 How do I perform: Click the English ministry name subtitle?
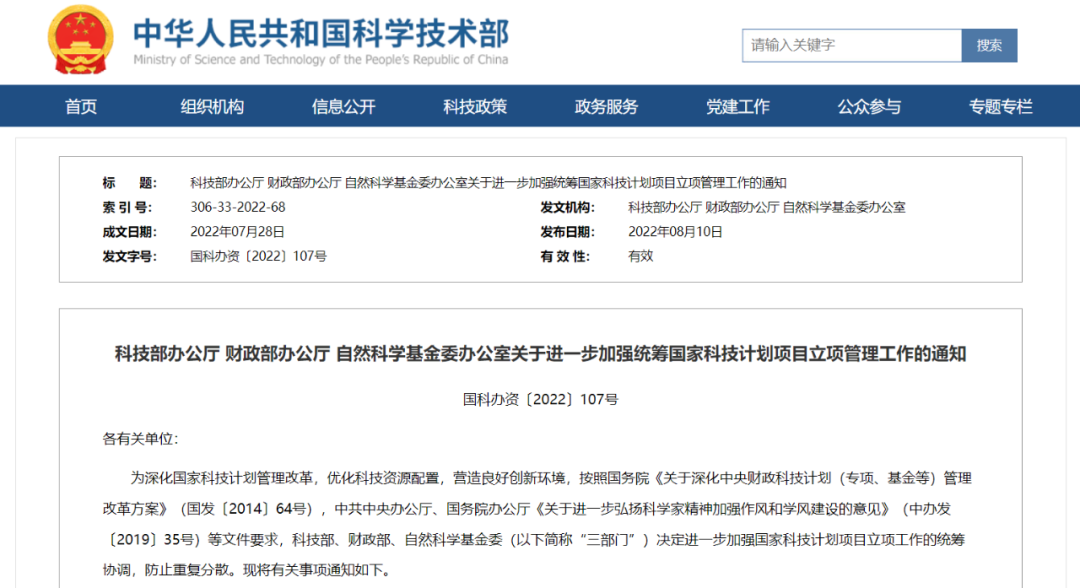pyautogui.click(x=320, y=60)
